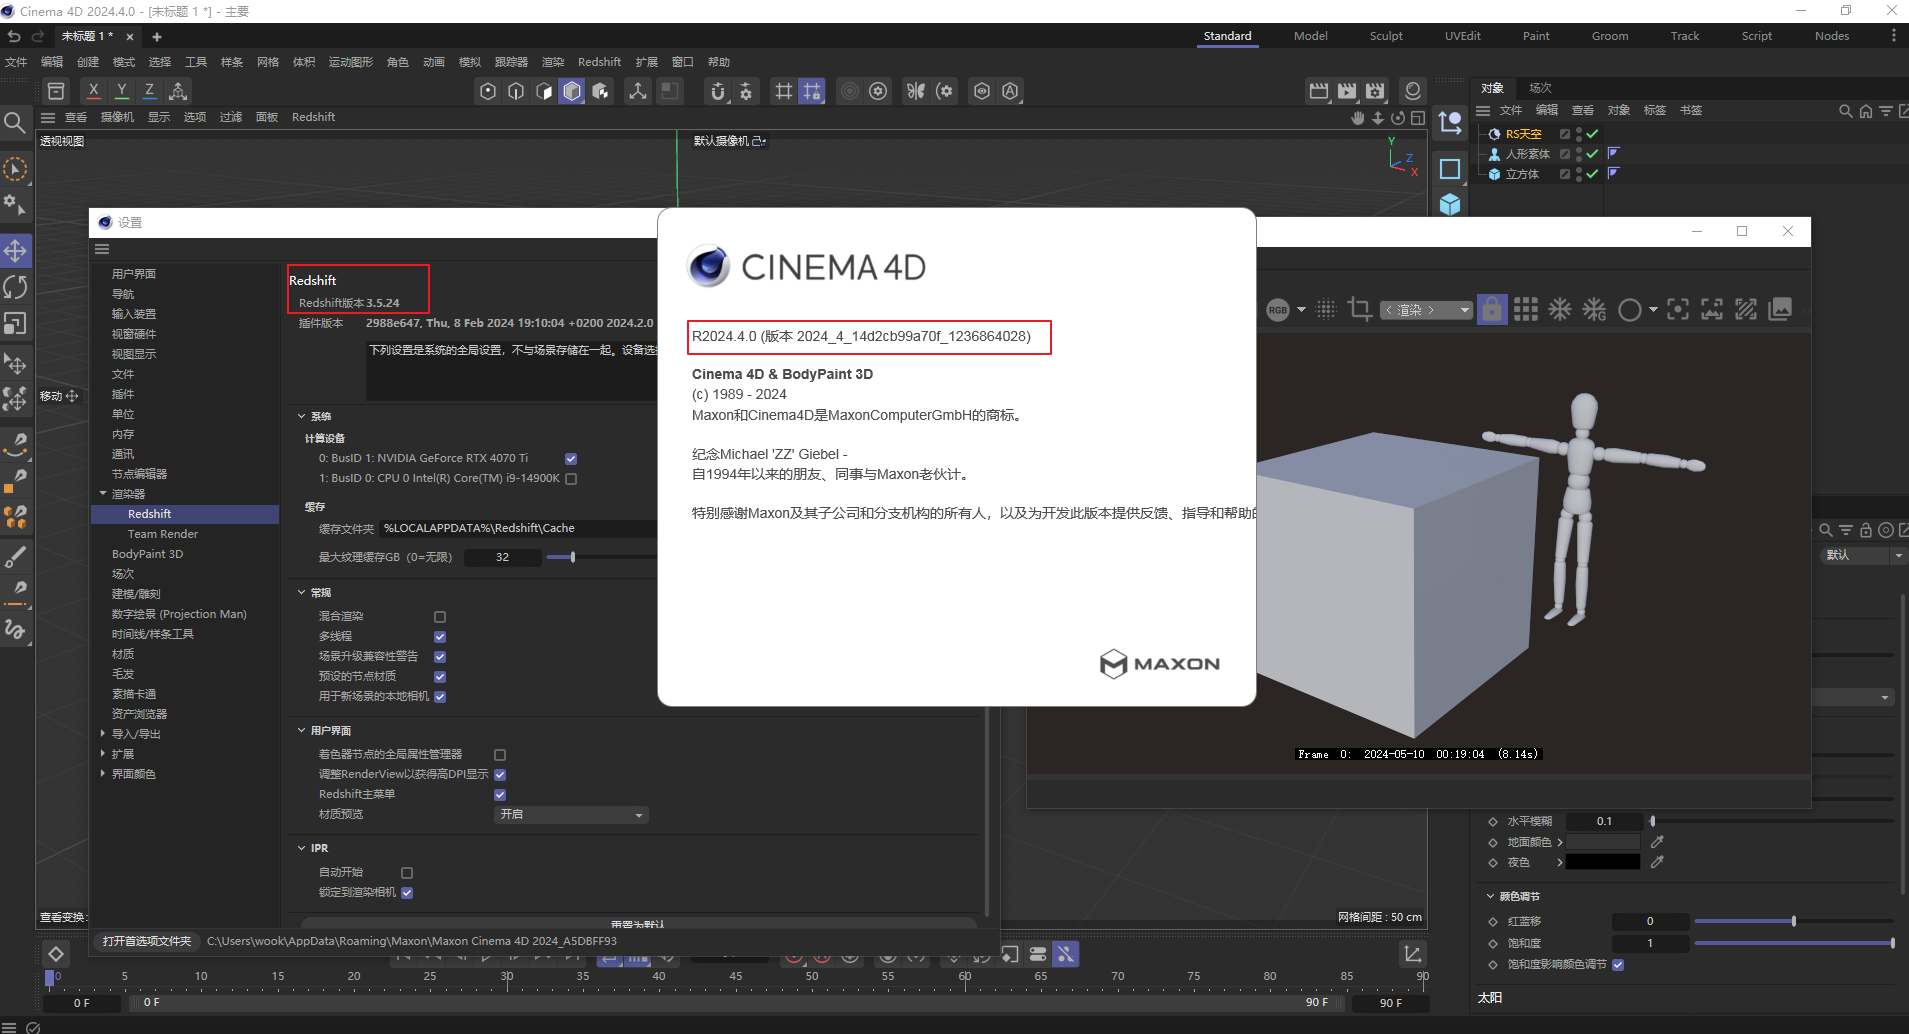Click the cube primitive icon in side palette
The width and height of the screenshot is (1909, 1034).
[1450, 205]
